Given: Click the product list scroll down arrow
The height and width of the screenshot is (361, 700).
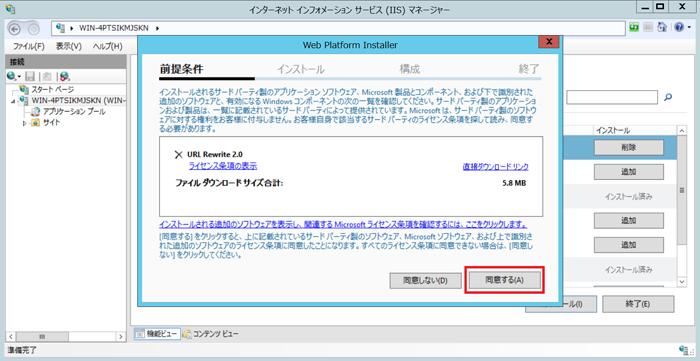Looking at the screenshot, I should click(682, 281).
